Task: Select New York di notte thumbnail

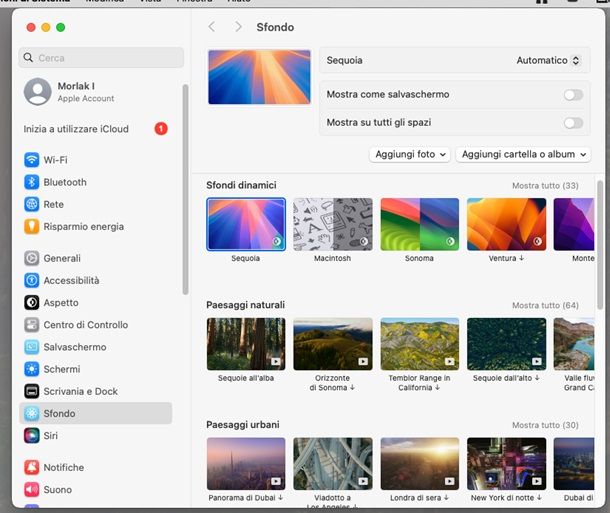Action: coord(507,464)
